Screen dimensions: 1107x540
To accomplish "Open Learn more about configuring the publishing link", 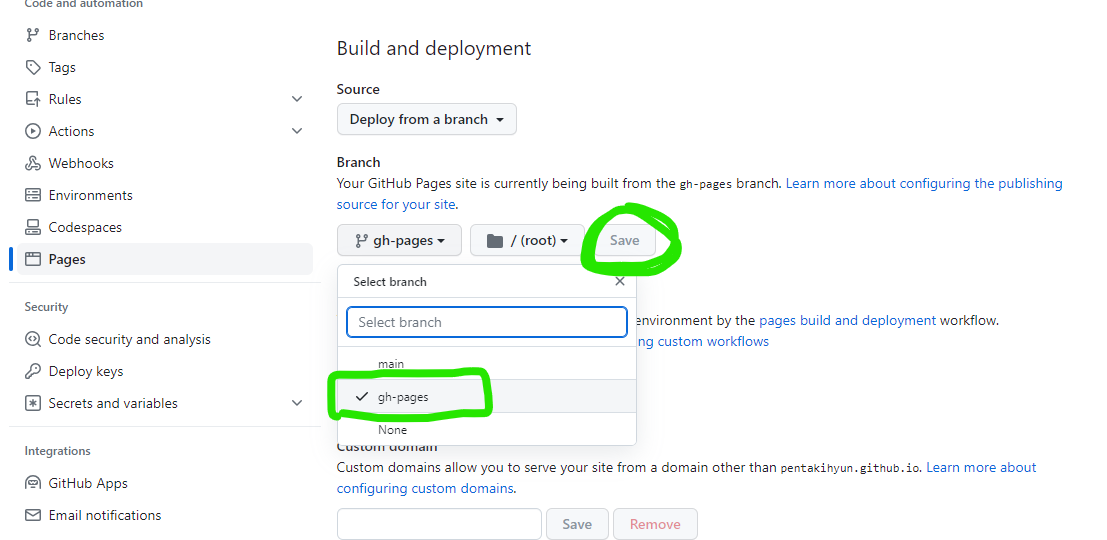I will click(x=923, y=184).
